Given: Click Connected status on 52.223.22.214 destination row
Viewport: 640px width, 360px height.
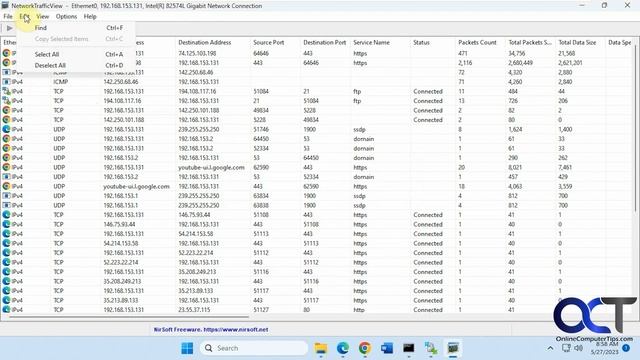Looking at the screenshot, I should (428, 253).
